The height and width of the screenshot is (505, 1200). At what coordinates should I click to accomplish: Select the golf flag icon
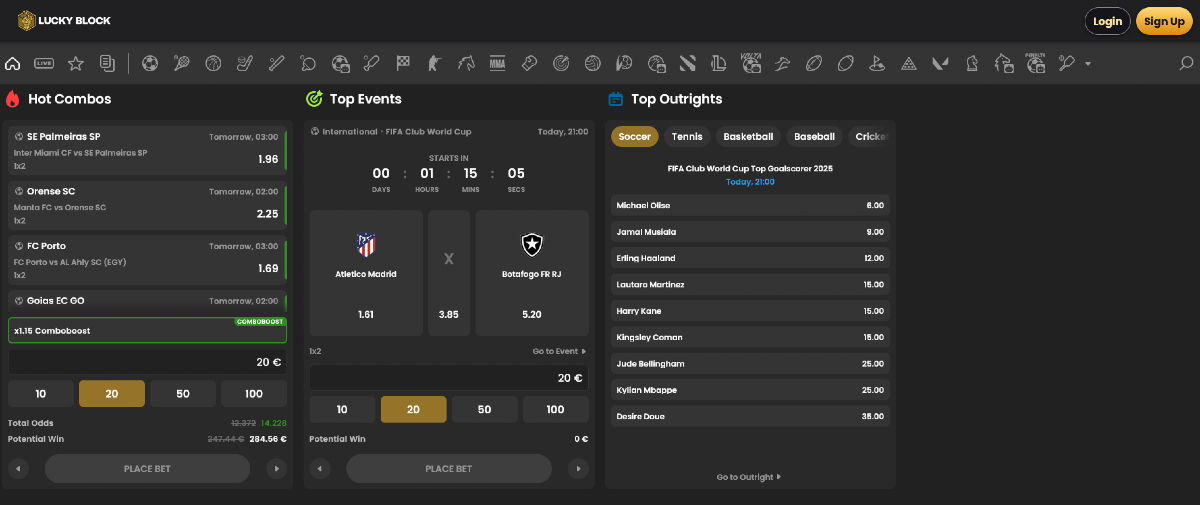click(x=877, y=64)
